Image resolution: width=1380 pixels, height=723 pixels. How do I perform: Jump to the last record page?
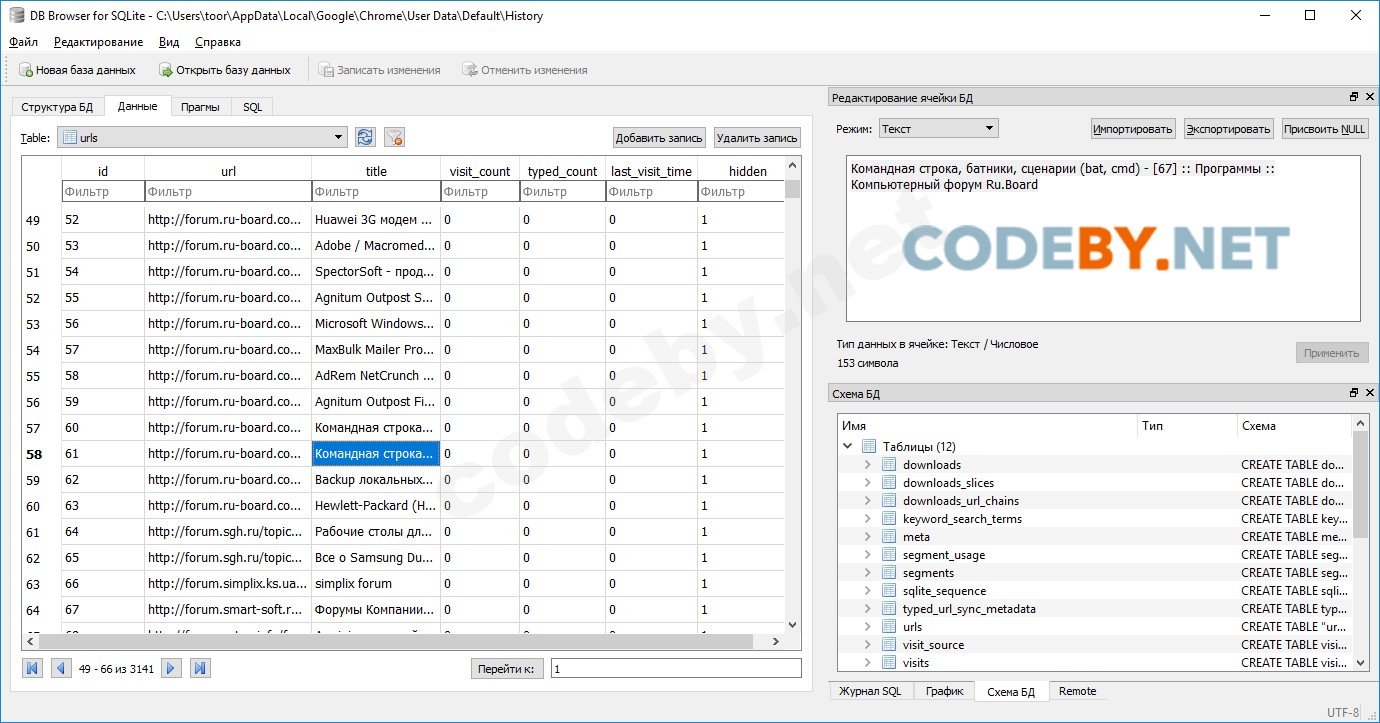coord(200,668)
